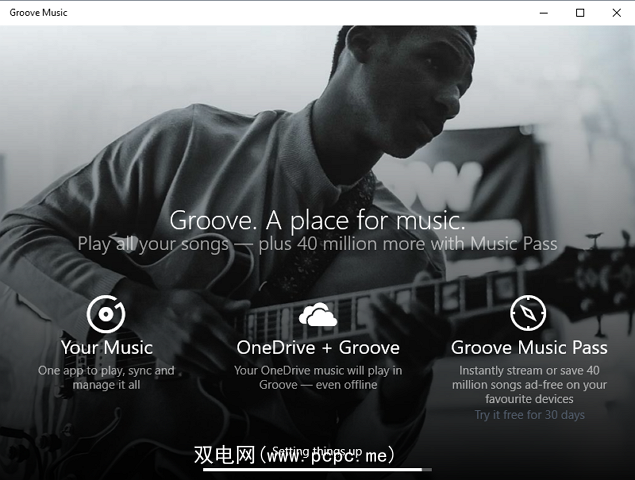Click the OneDrive cloud icon

pyautogui.click(x=318, y=314)
